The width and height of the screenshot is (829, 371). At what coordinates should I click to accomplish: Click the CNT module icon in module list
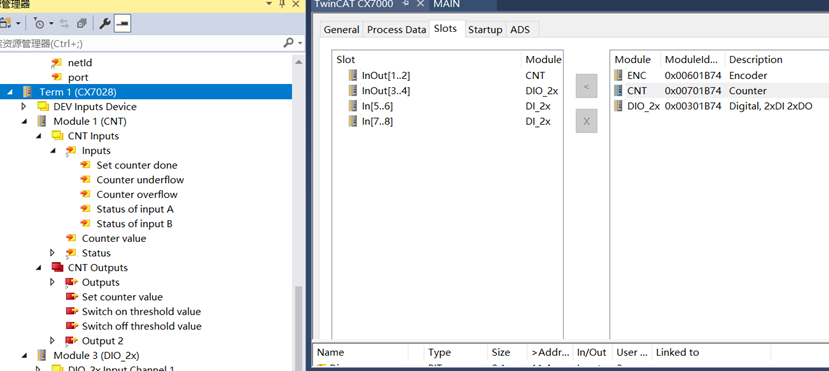(x=618, y=91)
